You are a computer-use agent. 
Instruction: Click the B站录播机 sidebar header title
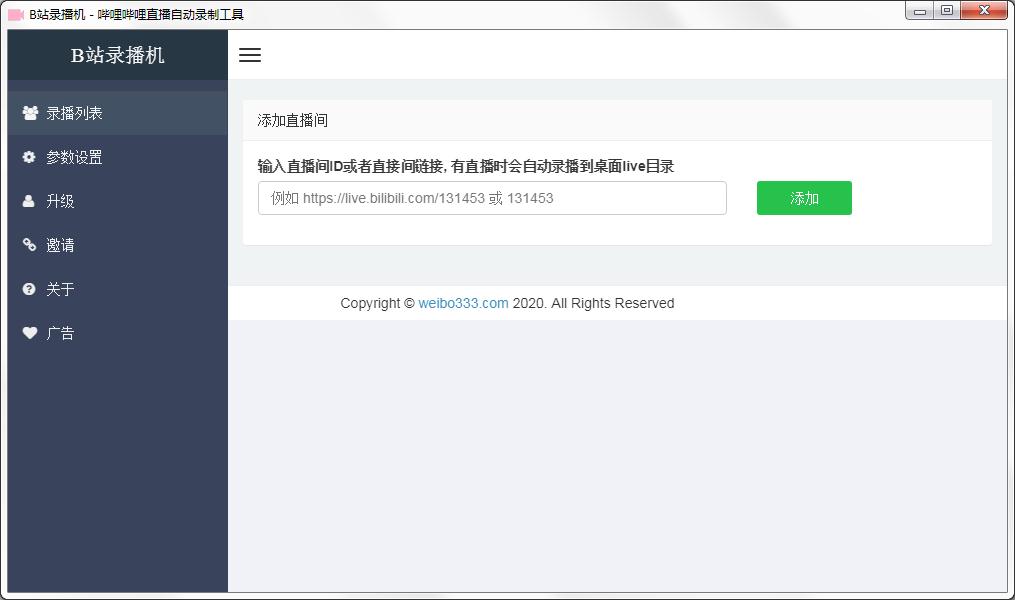click(x=117, y=55)
